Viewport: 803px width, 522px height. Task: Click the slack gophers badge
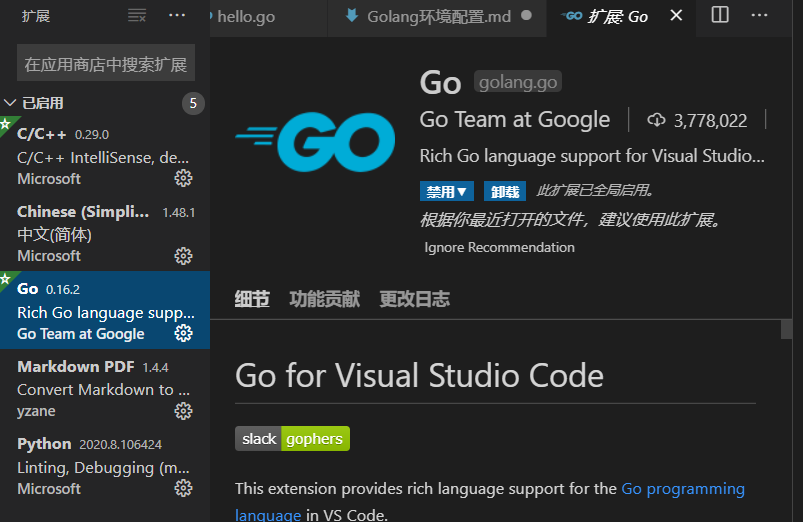pos(292,439)
